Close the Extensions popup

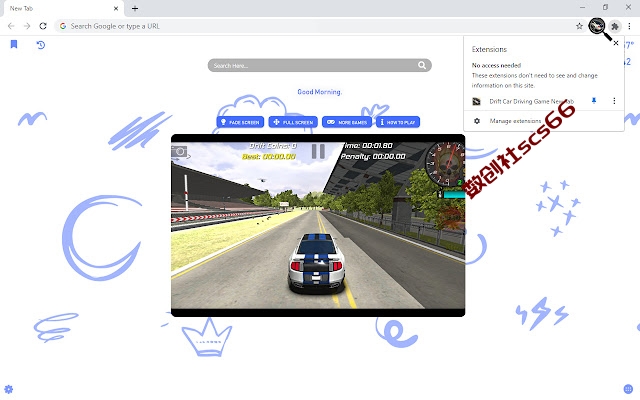(616, 43)
